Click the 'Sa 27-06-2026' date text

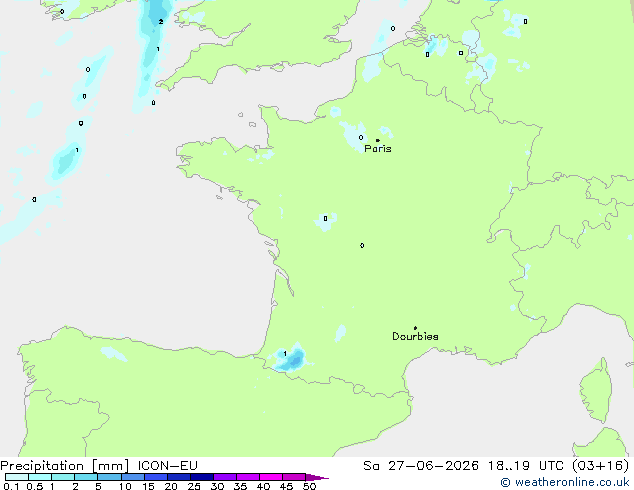click(x=421, y=466)
